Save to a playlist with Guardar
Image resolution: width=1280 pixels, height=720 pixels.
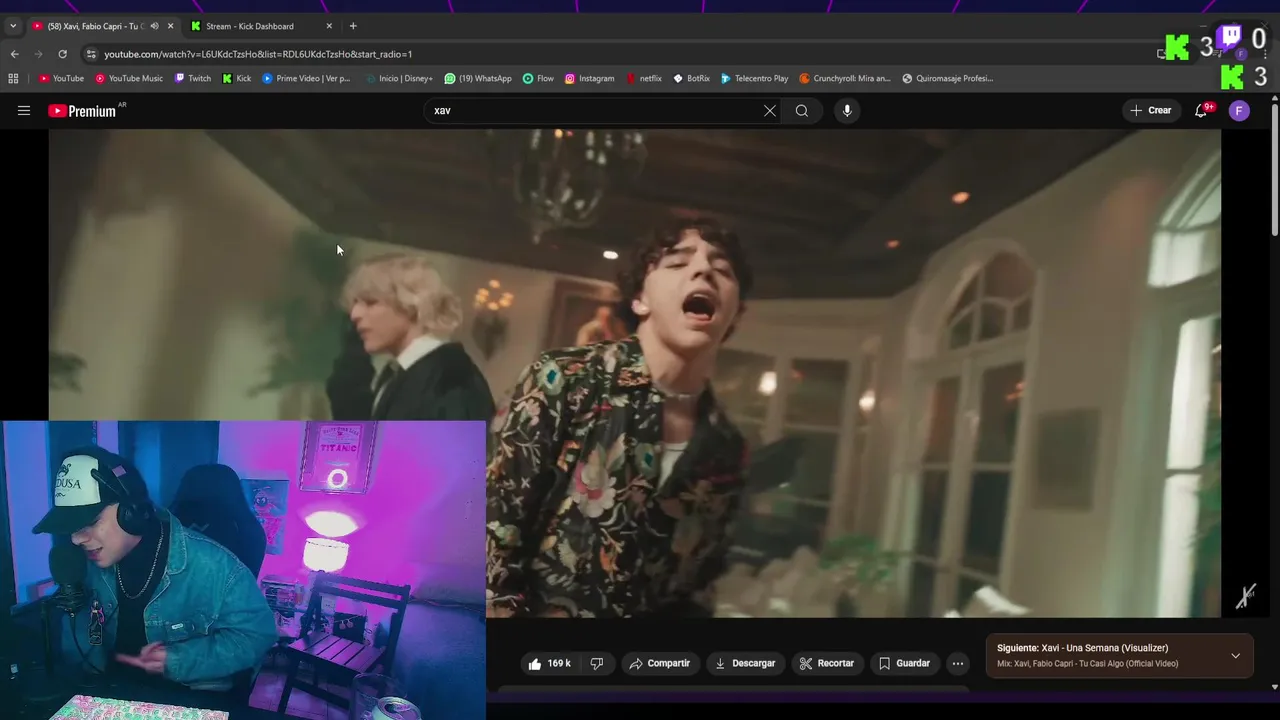(x=904, y=663)
